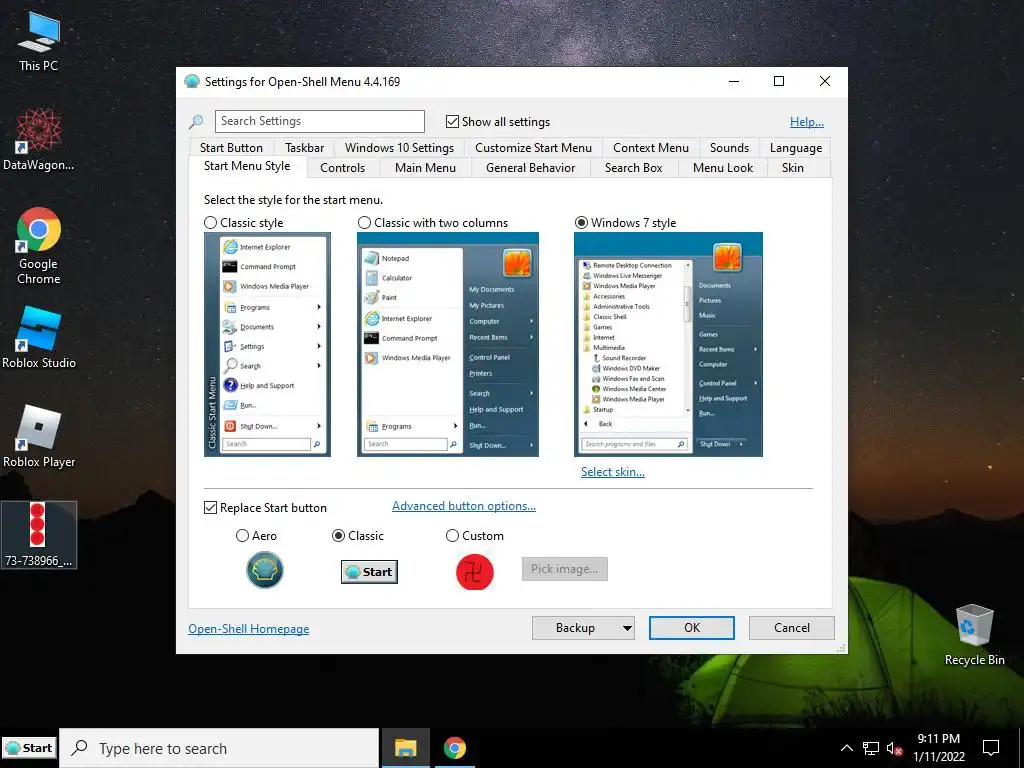
Task: Switch to Start Button tab
Action: pyautogui.click(x=231, y=148)
